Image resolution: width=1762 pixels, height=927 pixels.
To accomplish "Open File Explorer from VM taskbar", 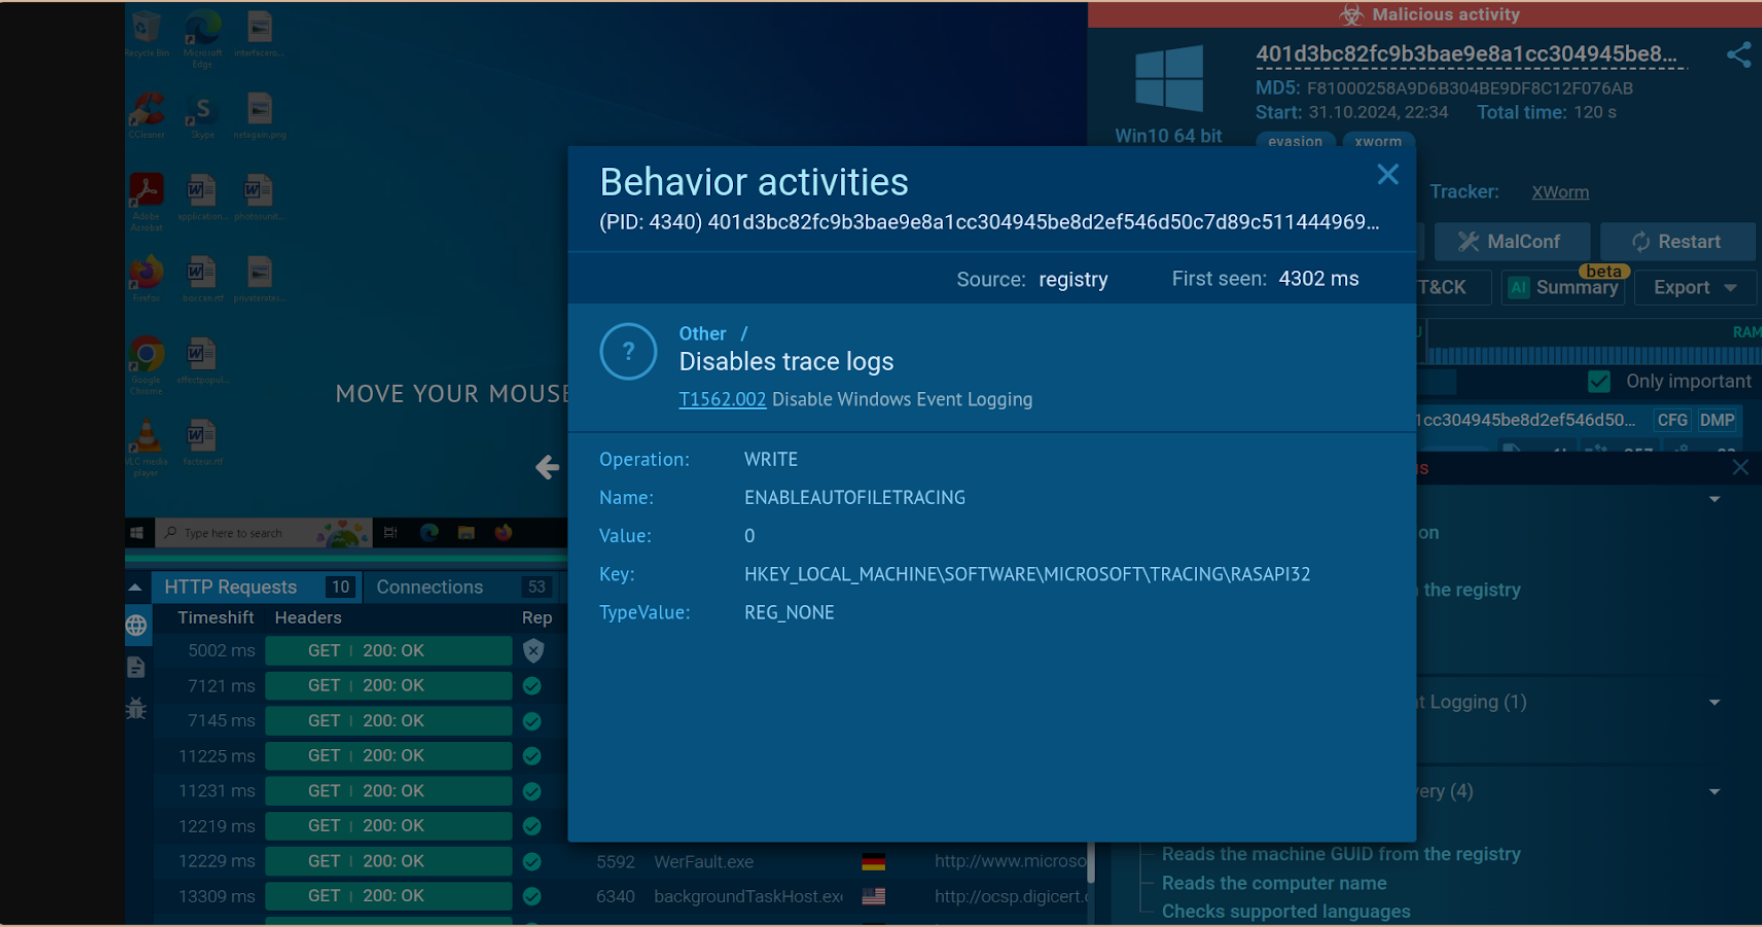I will 466,533.
